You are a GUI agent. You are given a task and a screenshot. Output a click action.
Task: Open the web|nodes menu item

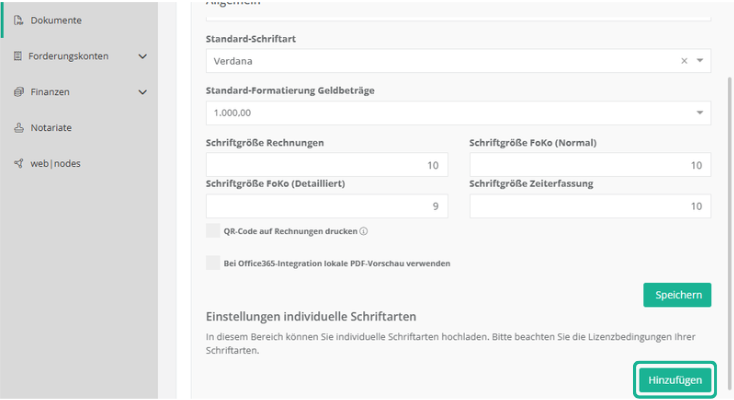pos(55,163)
